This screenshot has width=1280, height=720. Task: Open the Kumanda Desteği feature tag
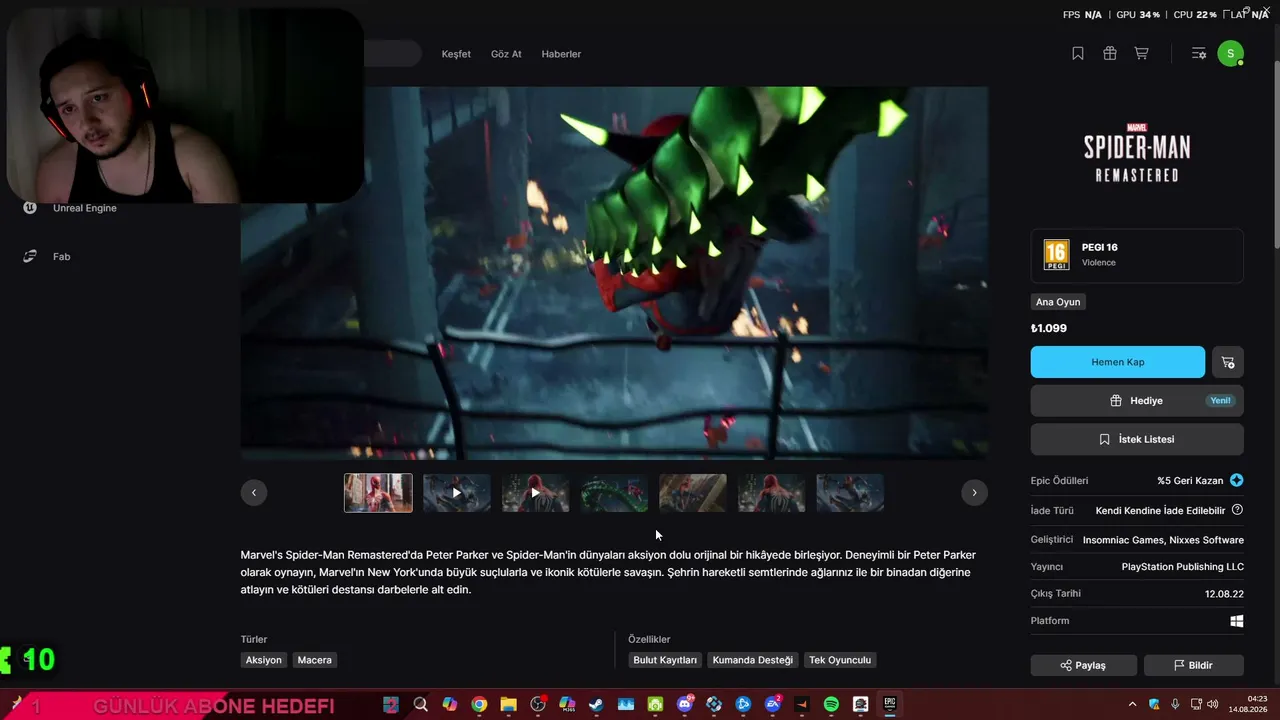point(753,660)
